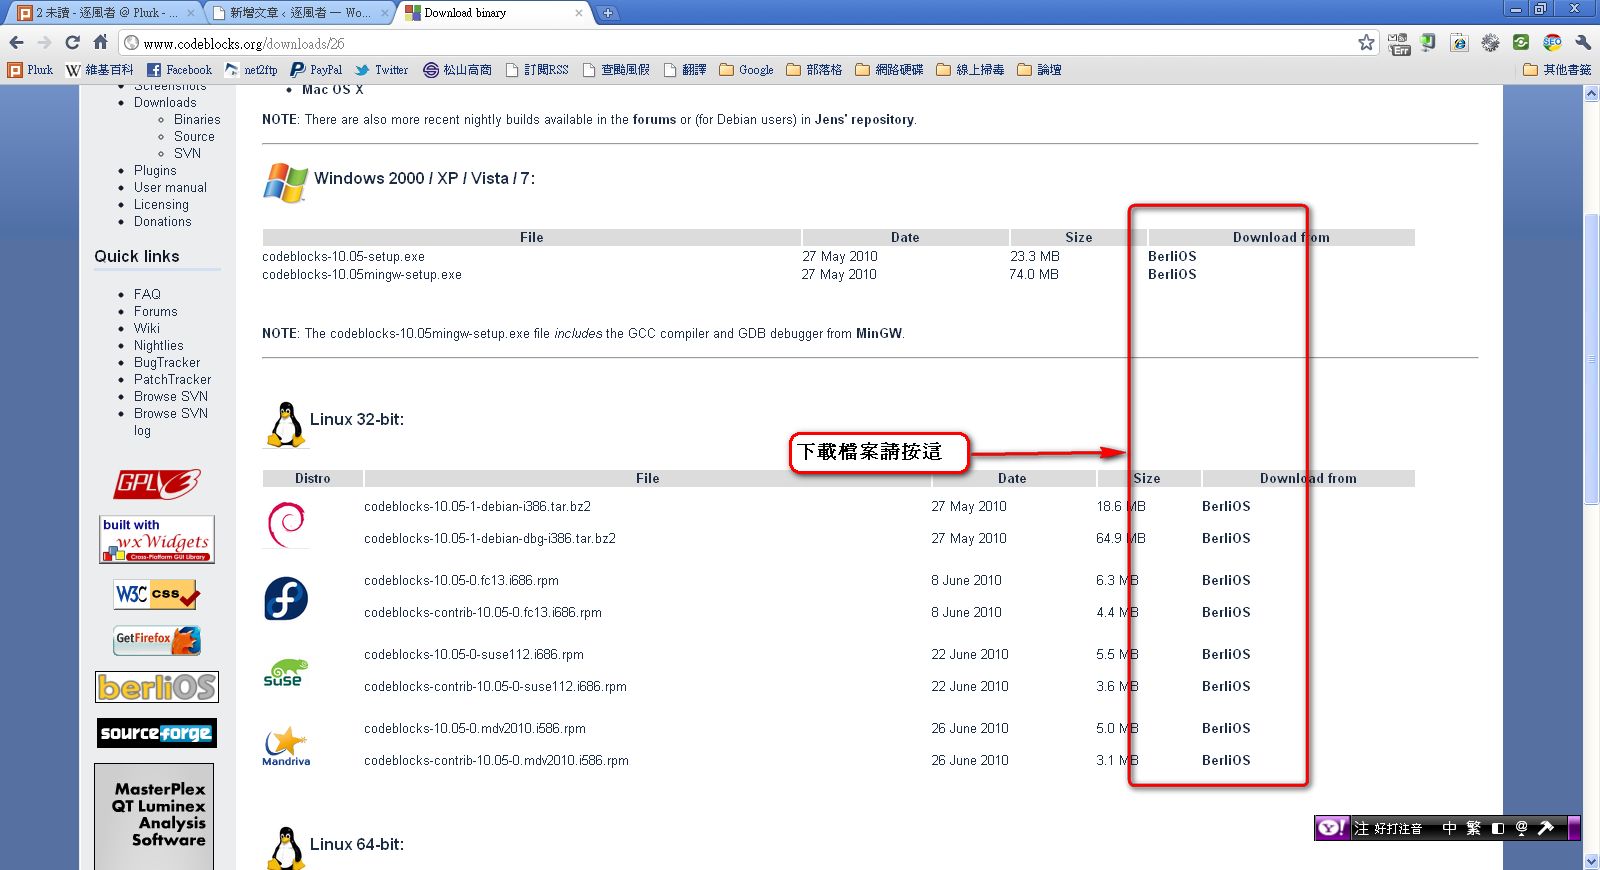The height and width of the screenshot is (870, 1600).
Task: Open the PayPal bookmark
Action: click(316, 69)
